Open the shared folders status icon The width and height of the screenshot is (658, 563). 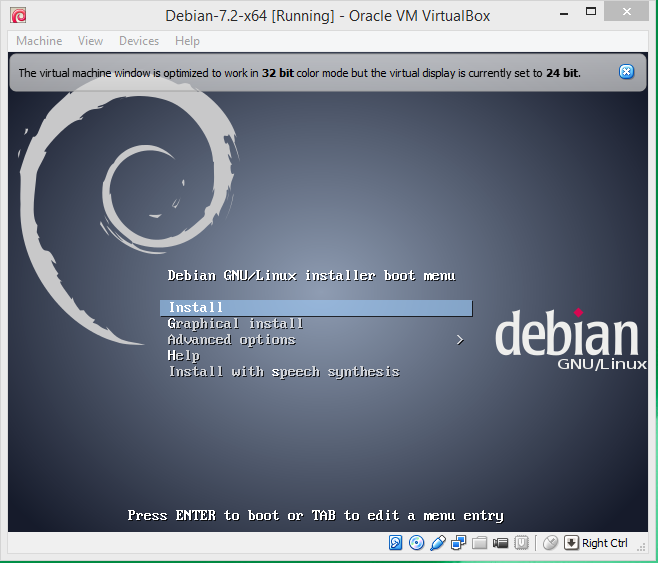tap(479, 543)
